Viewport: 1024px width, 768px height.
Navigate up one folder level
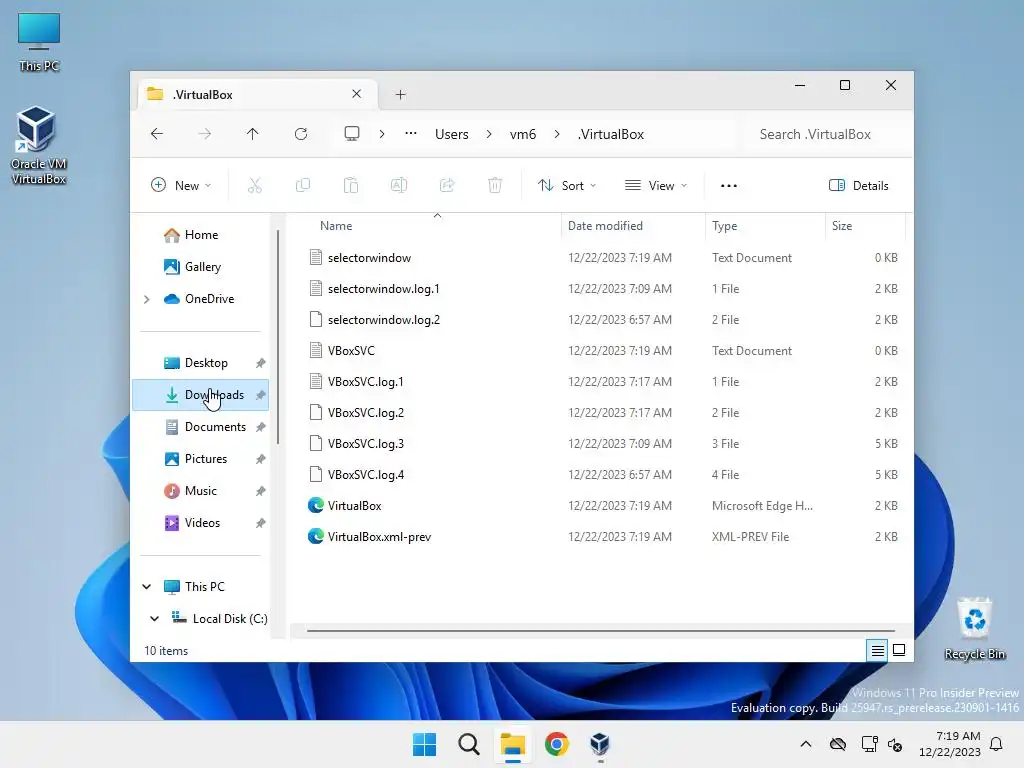pos(253,134)
